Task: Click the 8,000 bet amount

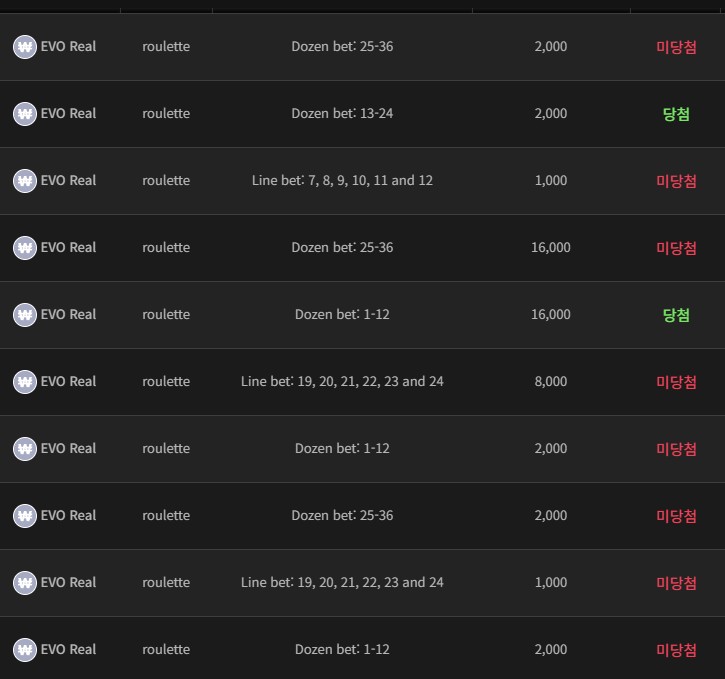Action: (x=550, y=382)
